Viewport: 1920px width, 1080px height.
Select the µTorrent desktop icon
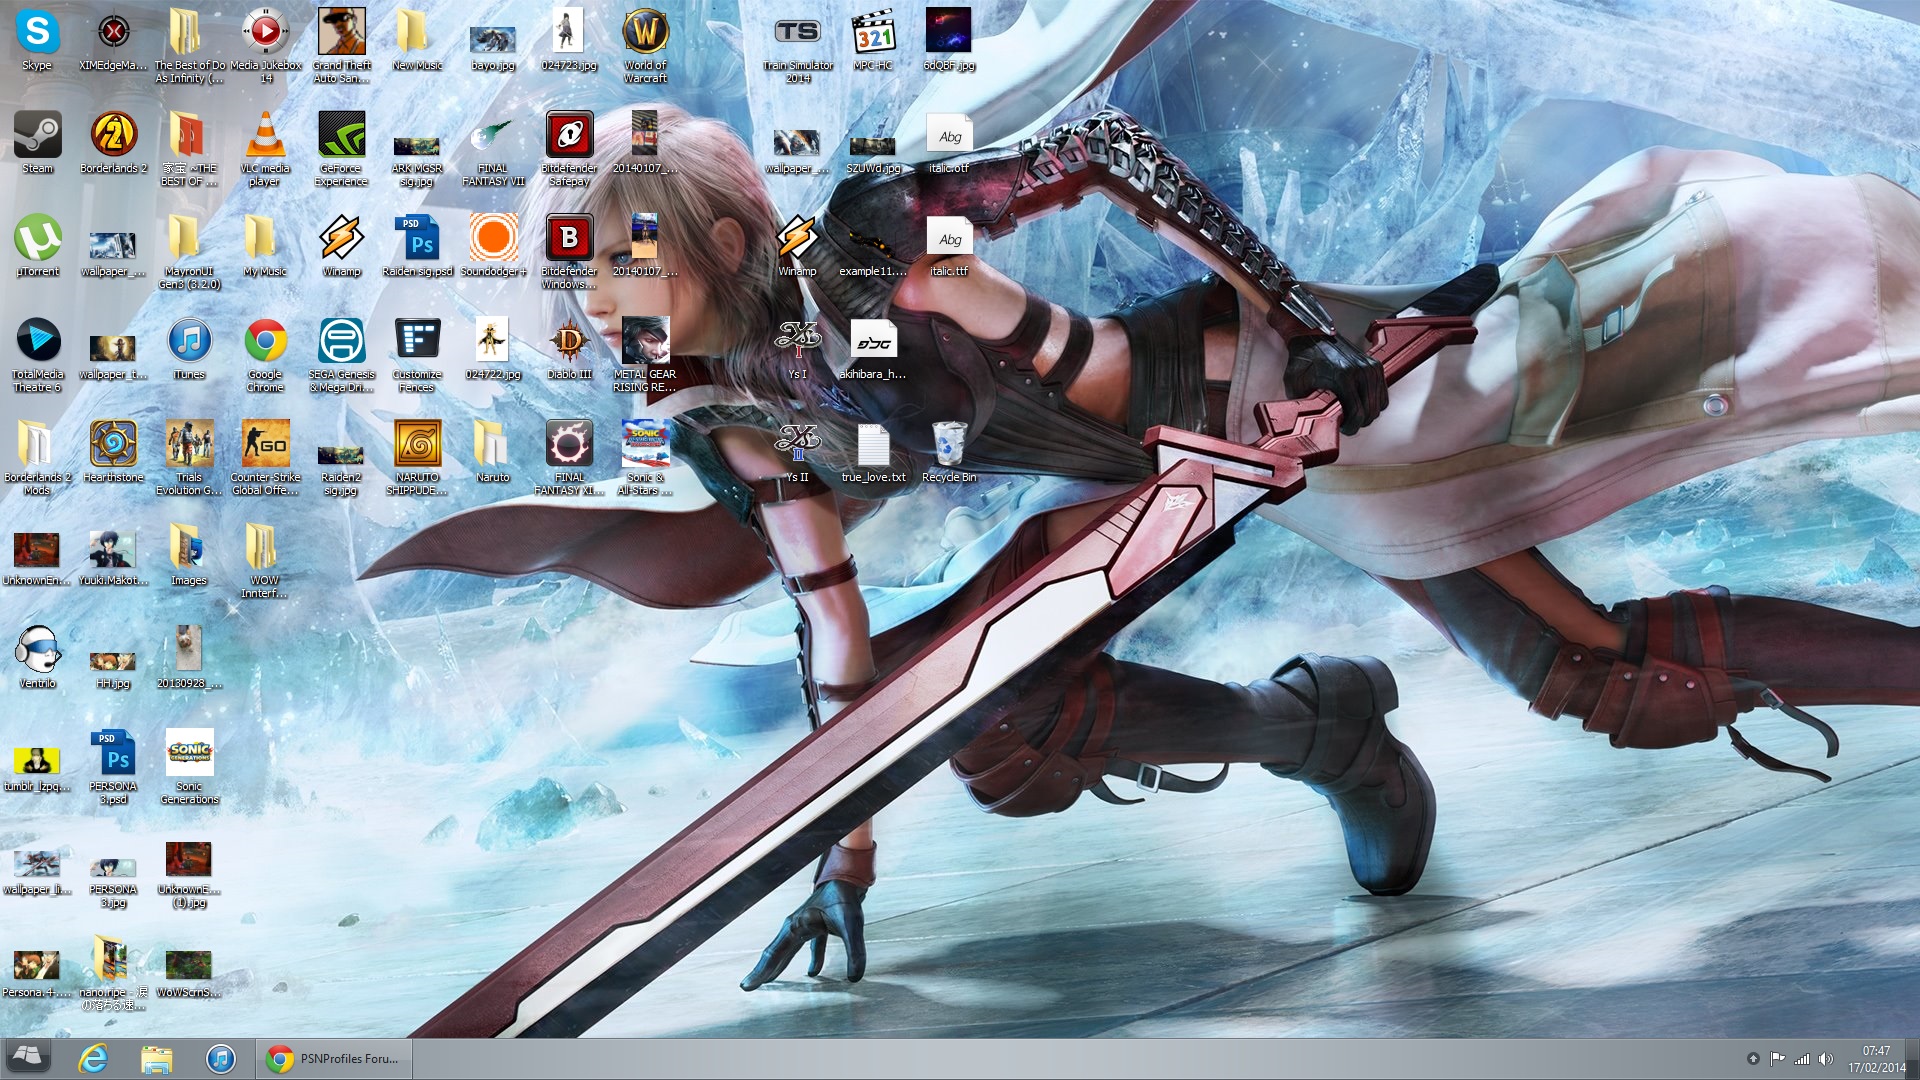click(37, 240)
